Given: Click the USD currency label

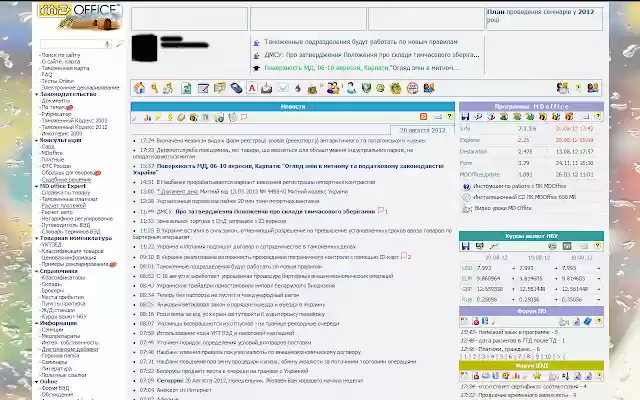Looking at the screenshot, I should pos(467,268).
